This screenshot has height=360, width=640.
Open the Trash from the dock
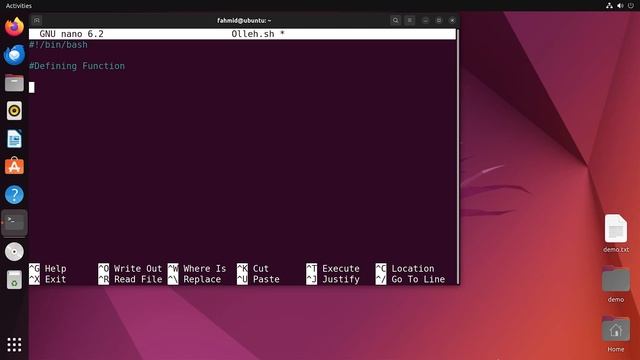pos(14,280)
